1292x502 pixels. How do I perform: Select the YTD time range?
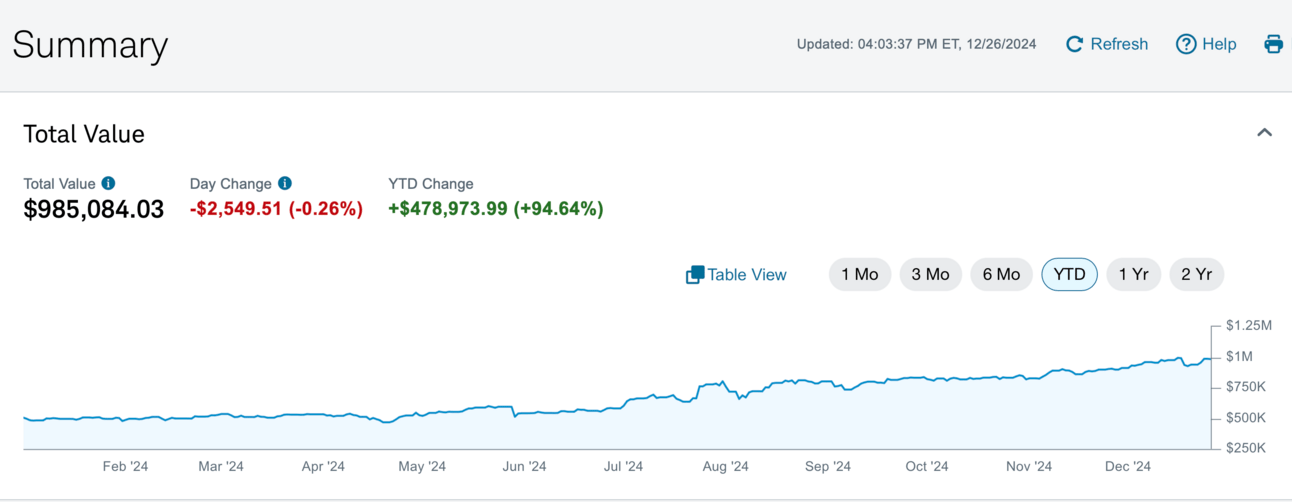(1069, 275)
